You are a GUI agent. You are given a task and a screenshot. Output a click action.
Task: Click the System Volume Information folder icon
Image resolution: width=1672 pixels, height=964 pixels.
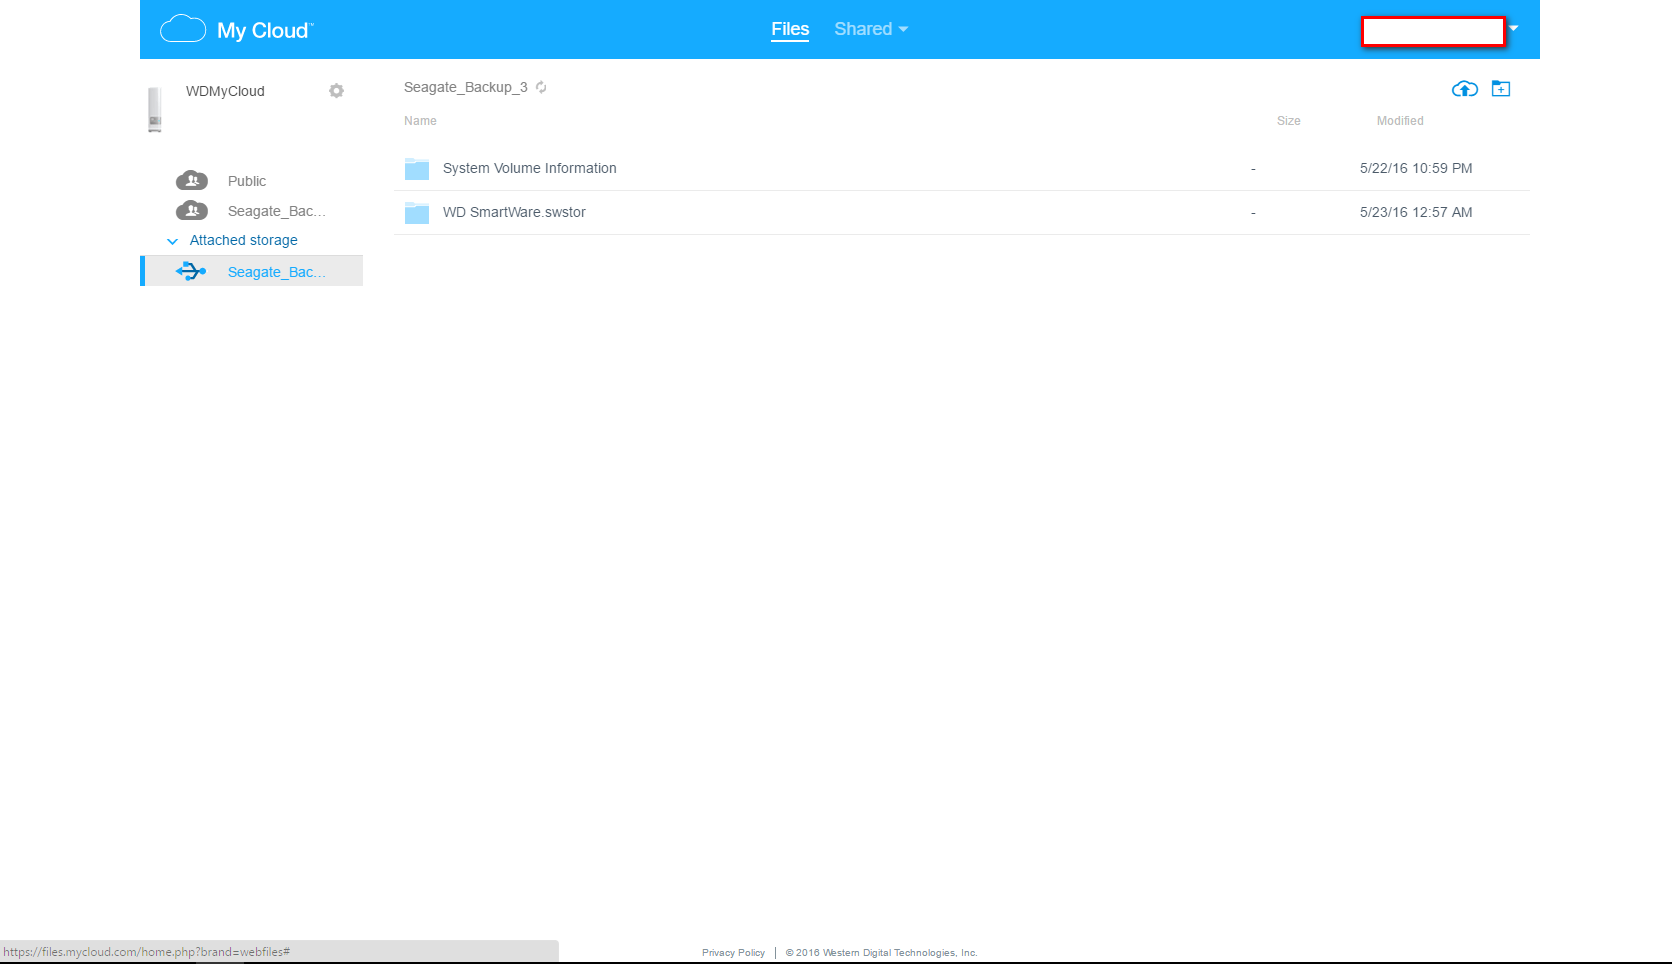coord(417,168)
